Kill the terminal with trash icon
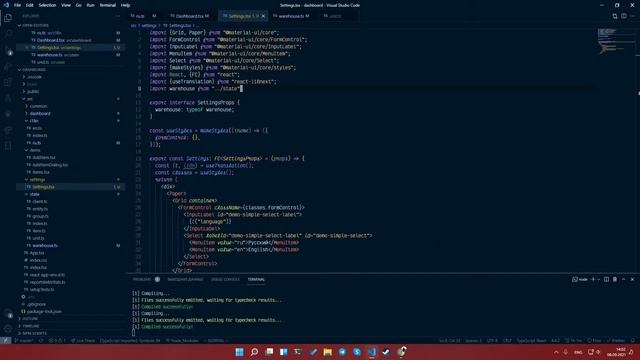The width and height of the screenshot is (640, 360). [615, 279]
